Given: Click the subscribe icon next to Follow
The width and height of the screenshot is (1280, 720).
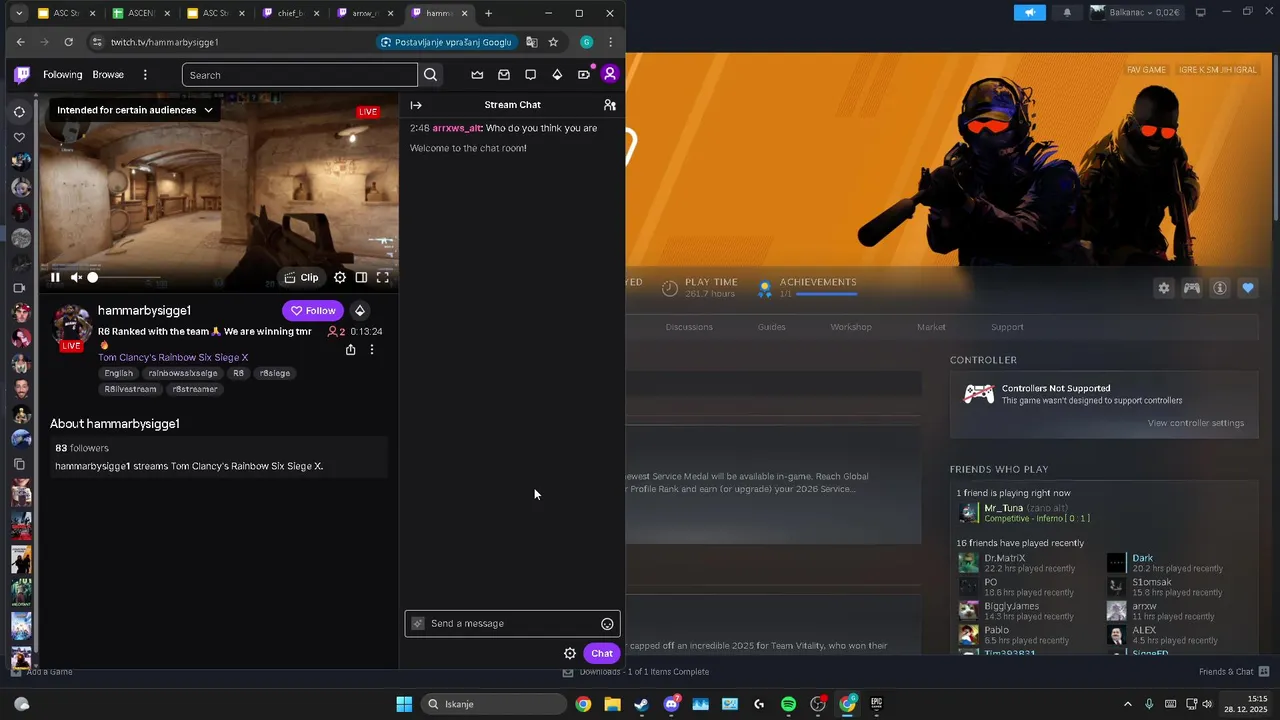Looking at the screenshot, I should point(360,311).
